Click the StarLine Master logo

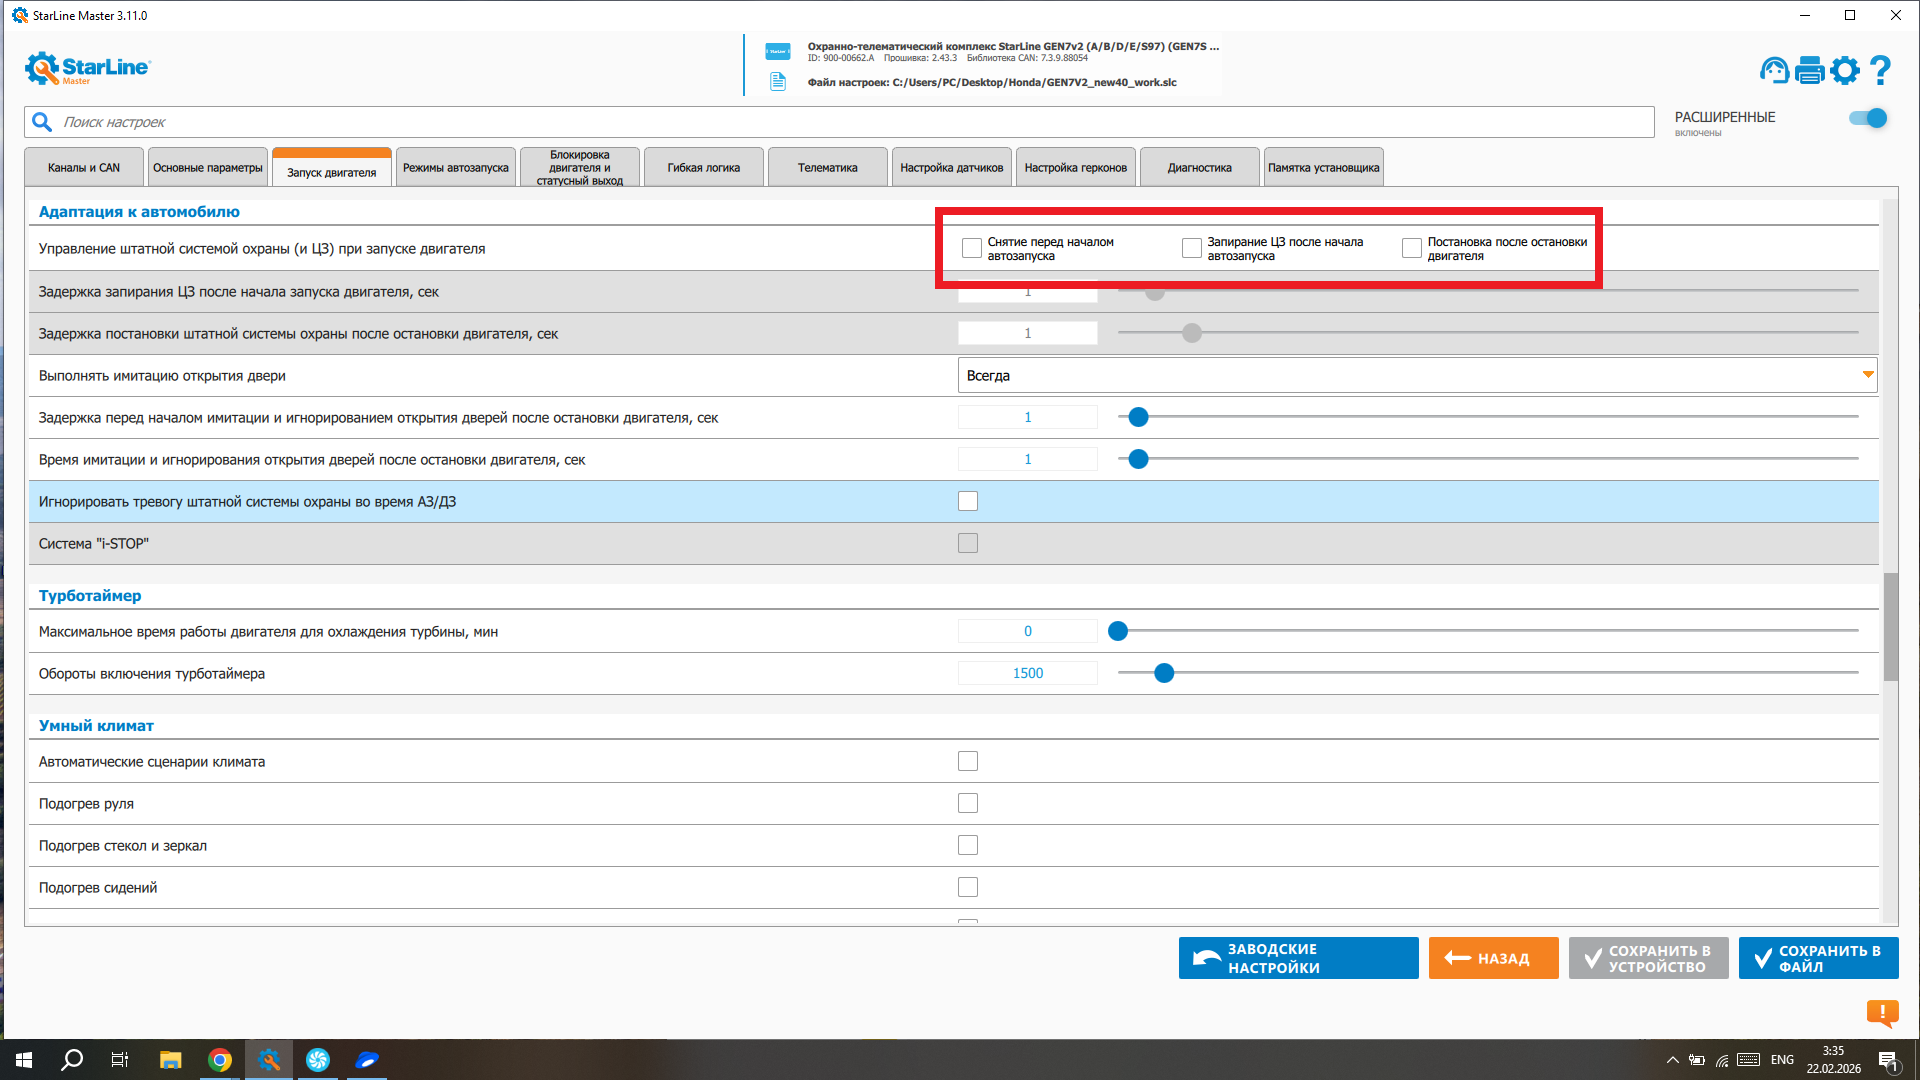87,68
